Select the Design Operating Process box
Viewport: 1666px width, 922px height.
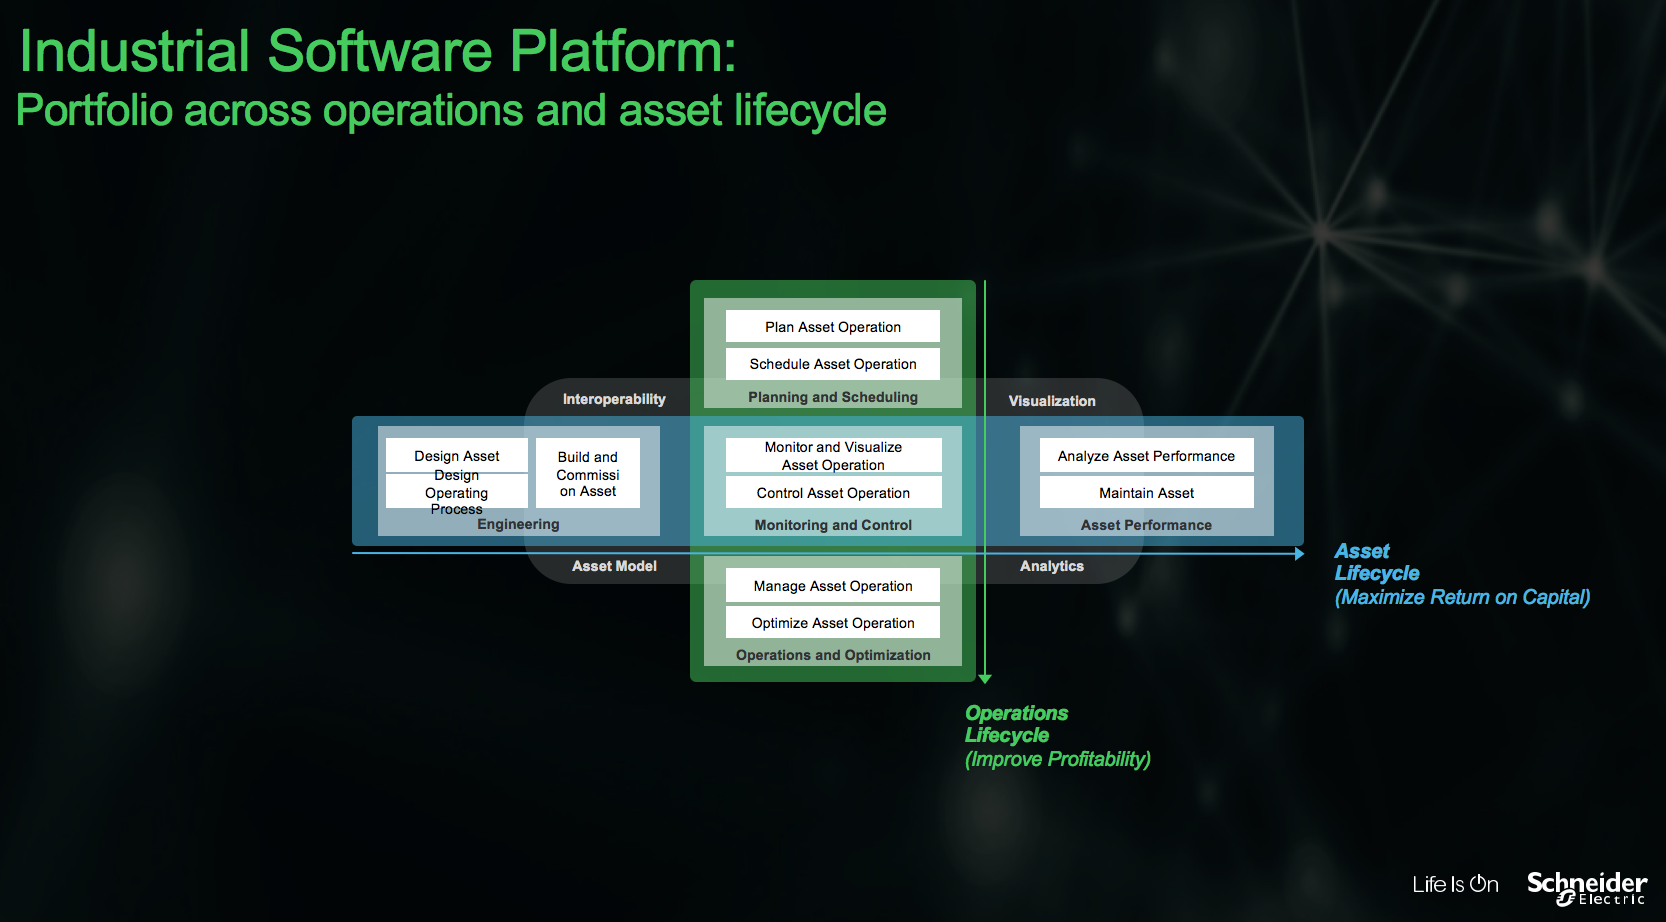coord(457,491)
